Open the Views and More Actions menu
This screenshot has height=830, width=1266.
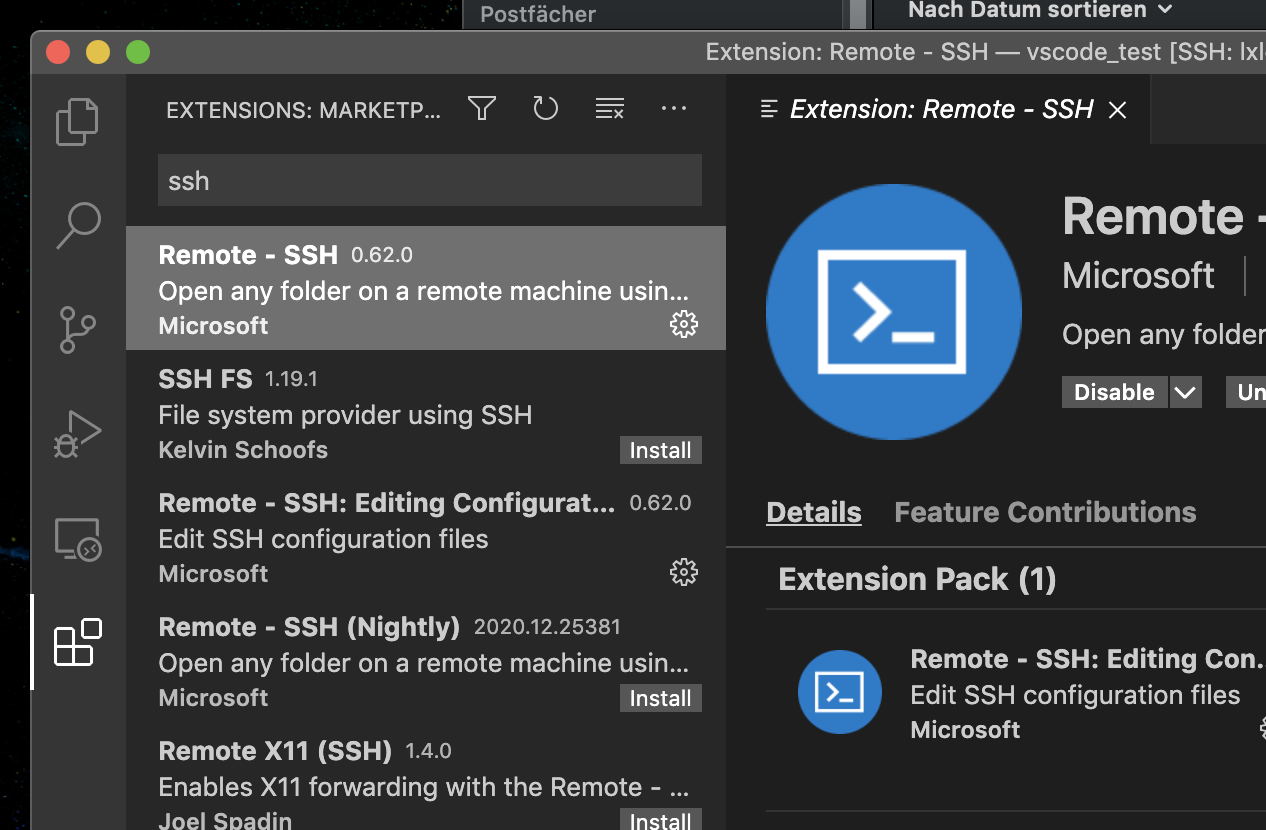(x=674, y=109)
